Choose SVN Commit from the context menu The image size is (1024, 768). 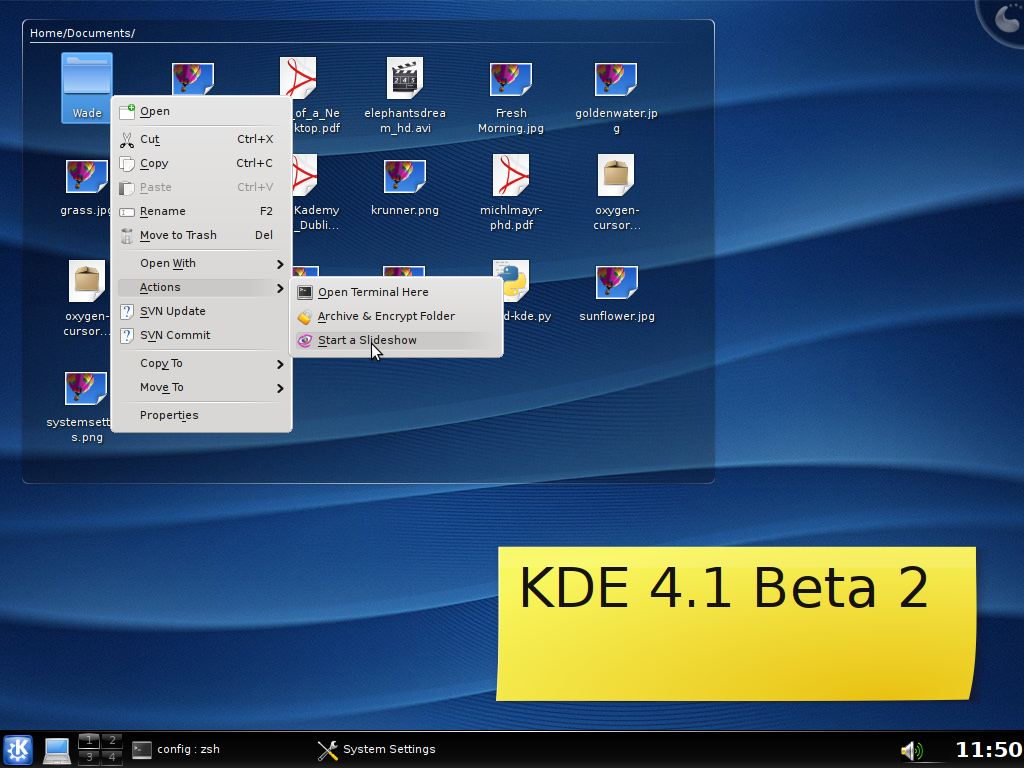[202, 335]
